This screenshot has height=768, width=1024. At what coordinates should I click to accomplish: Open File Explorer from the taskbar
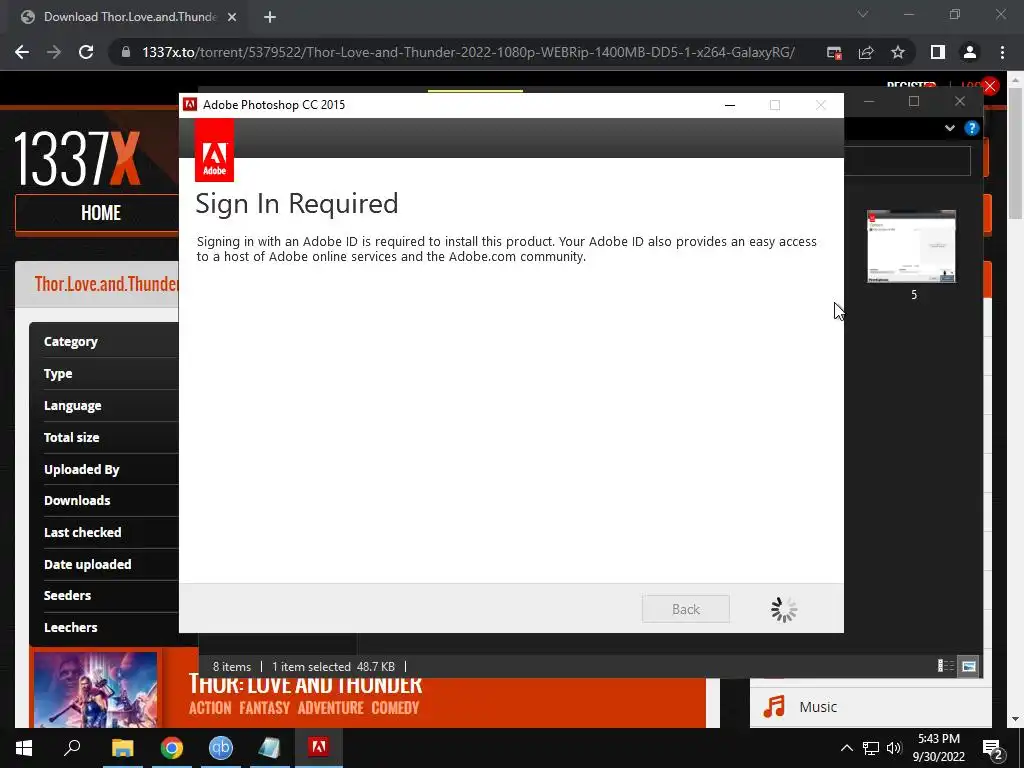[x=122, y=748]
